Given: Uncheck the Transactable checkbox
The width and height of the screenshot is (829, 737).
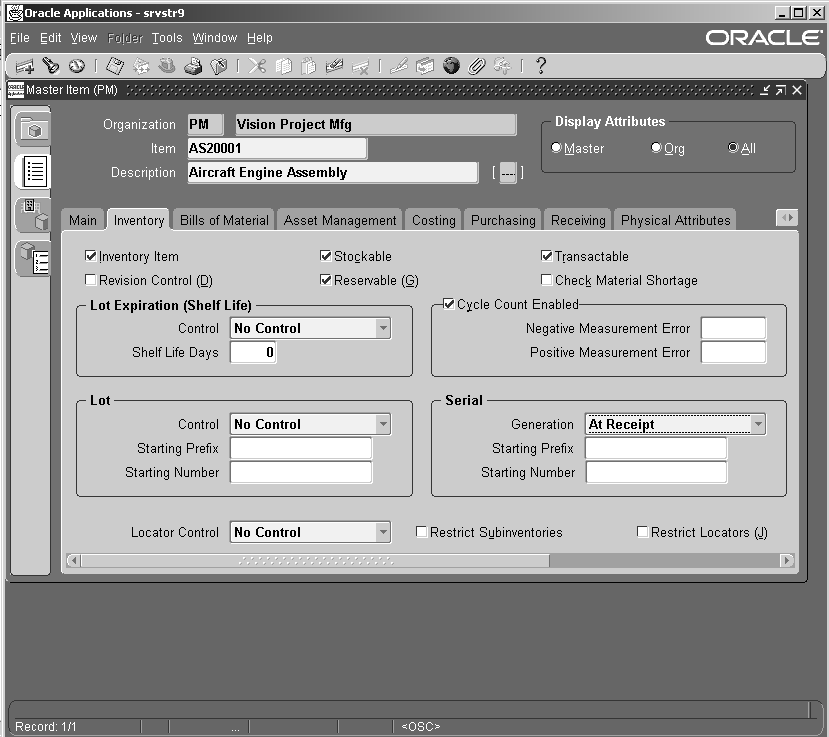Looking at the screenshot, I should 547,256.
